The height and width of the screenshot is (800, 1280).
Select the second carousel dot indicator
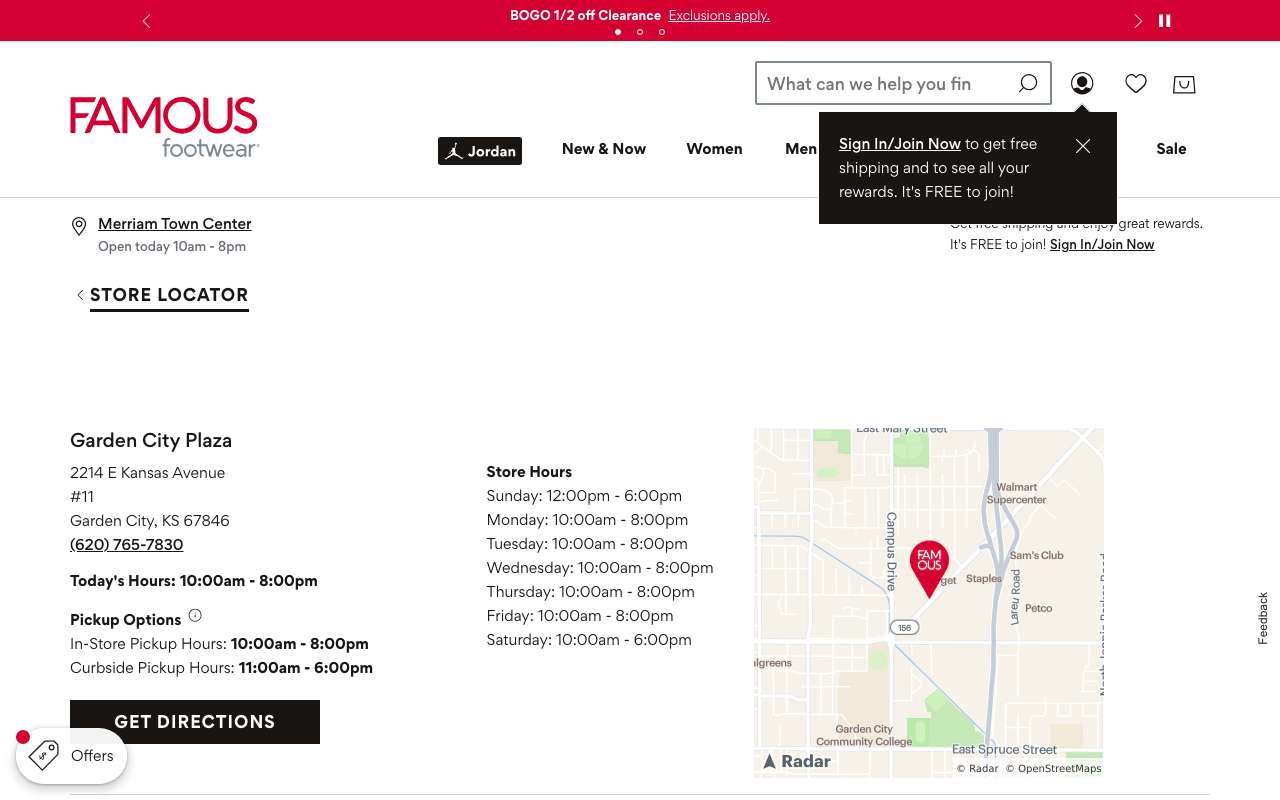pyautogui.click(x=640, y=32)
